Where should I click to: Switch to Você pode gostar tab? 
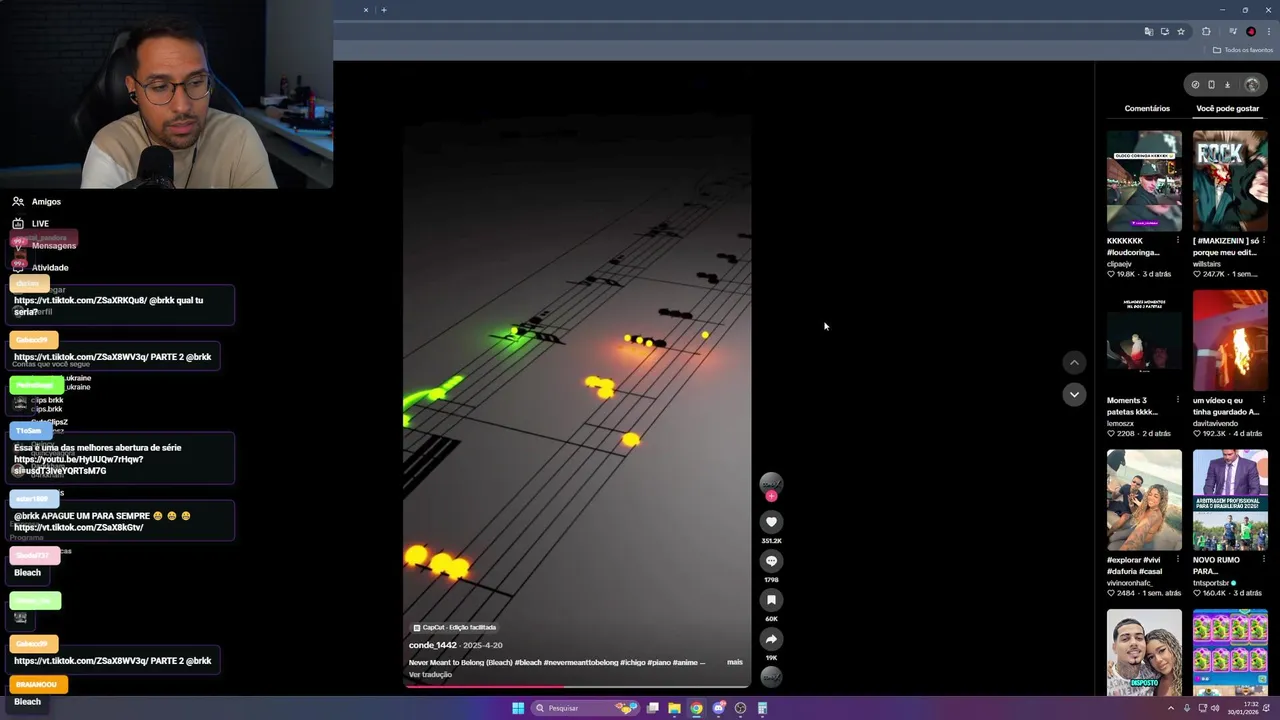[1227, 108]
